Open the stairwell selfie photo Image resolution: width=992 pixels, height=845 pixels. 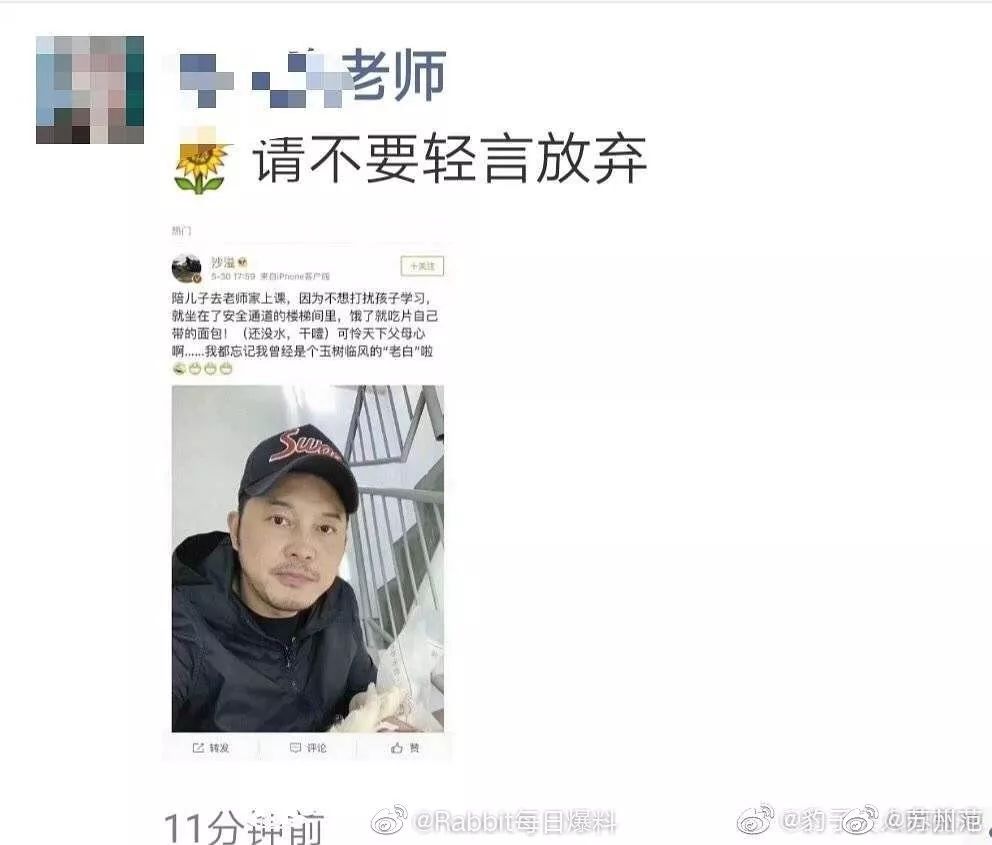307,558
